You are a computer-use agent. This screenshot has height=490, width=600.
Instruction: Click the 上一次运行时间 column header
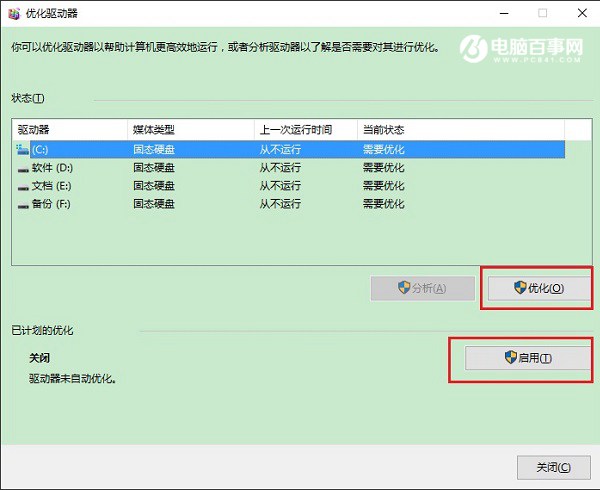(306, 130)
